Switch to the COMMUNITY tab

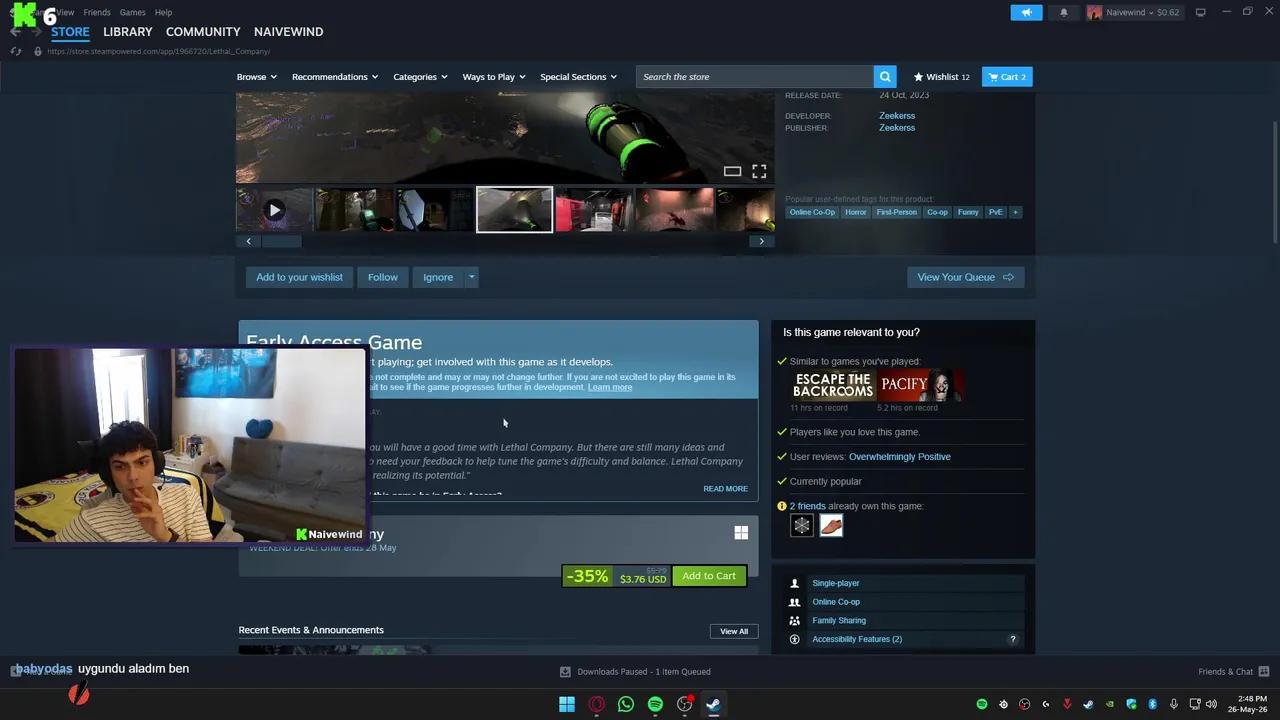pyautogui.click(x=203, y=32)
